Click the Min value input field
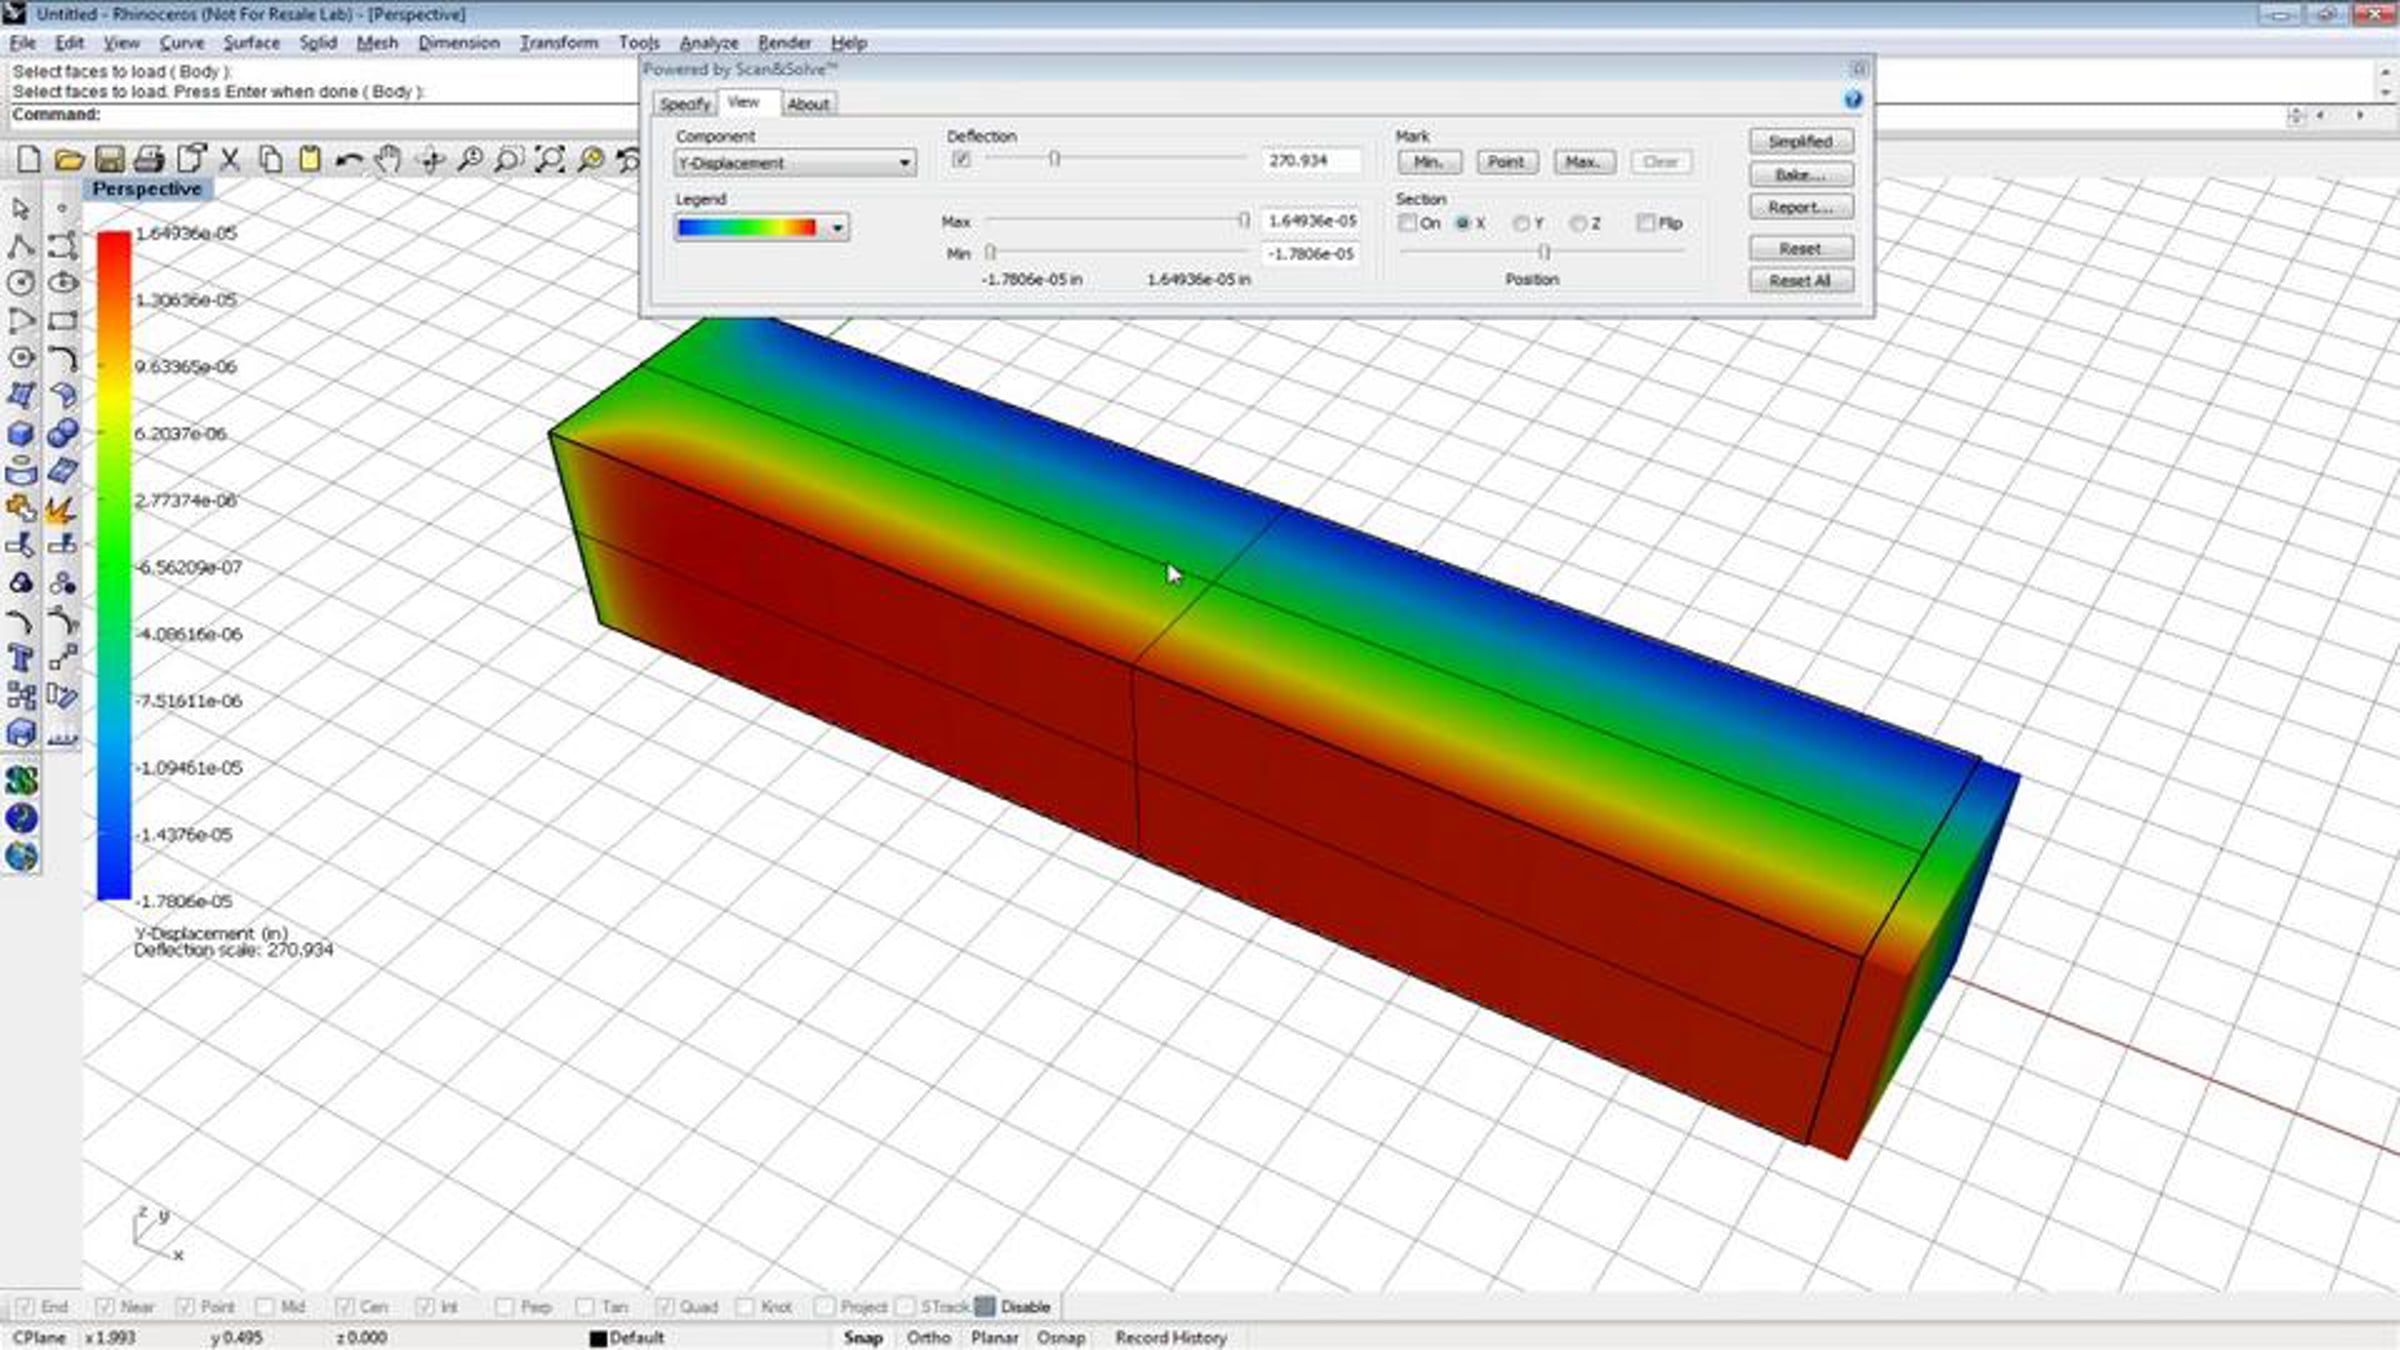This screenshot has height=1350, width=2400. (x=1311, y=254)
